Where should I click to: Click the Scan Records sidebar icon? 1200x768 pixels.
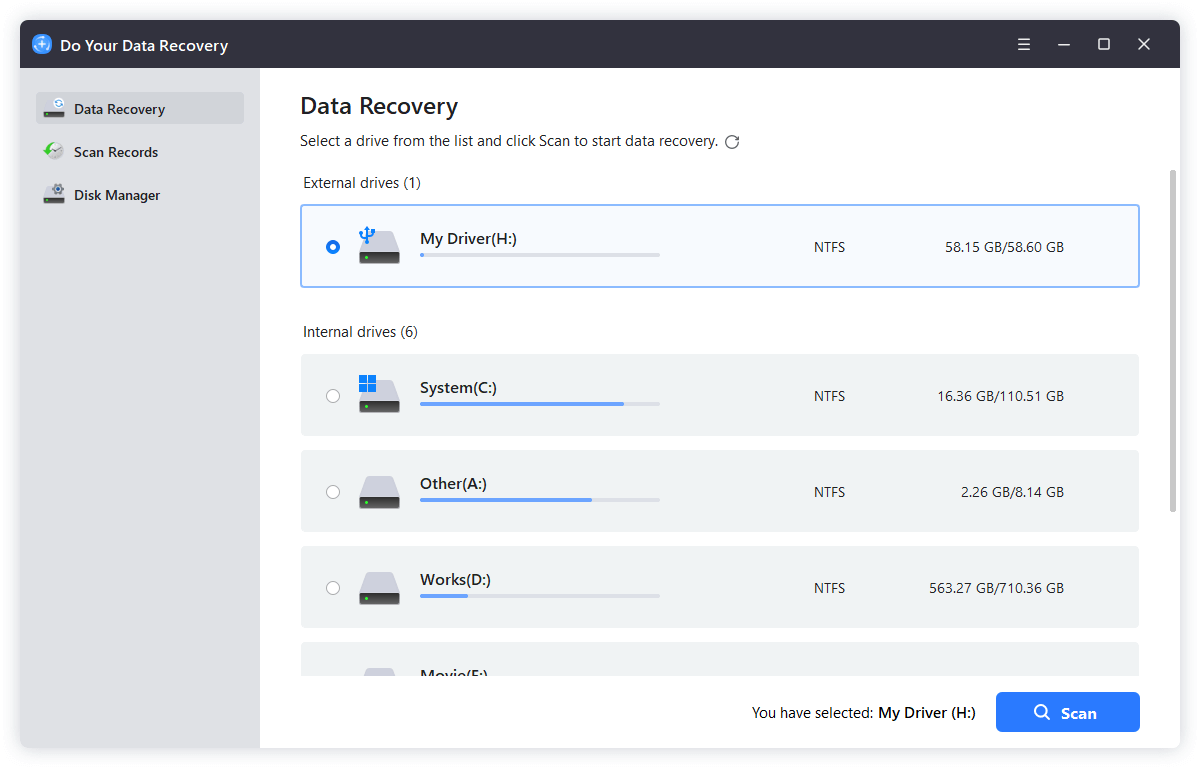tap(54, 151)
